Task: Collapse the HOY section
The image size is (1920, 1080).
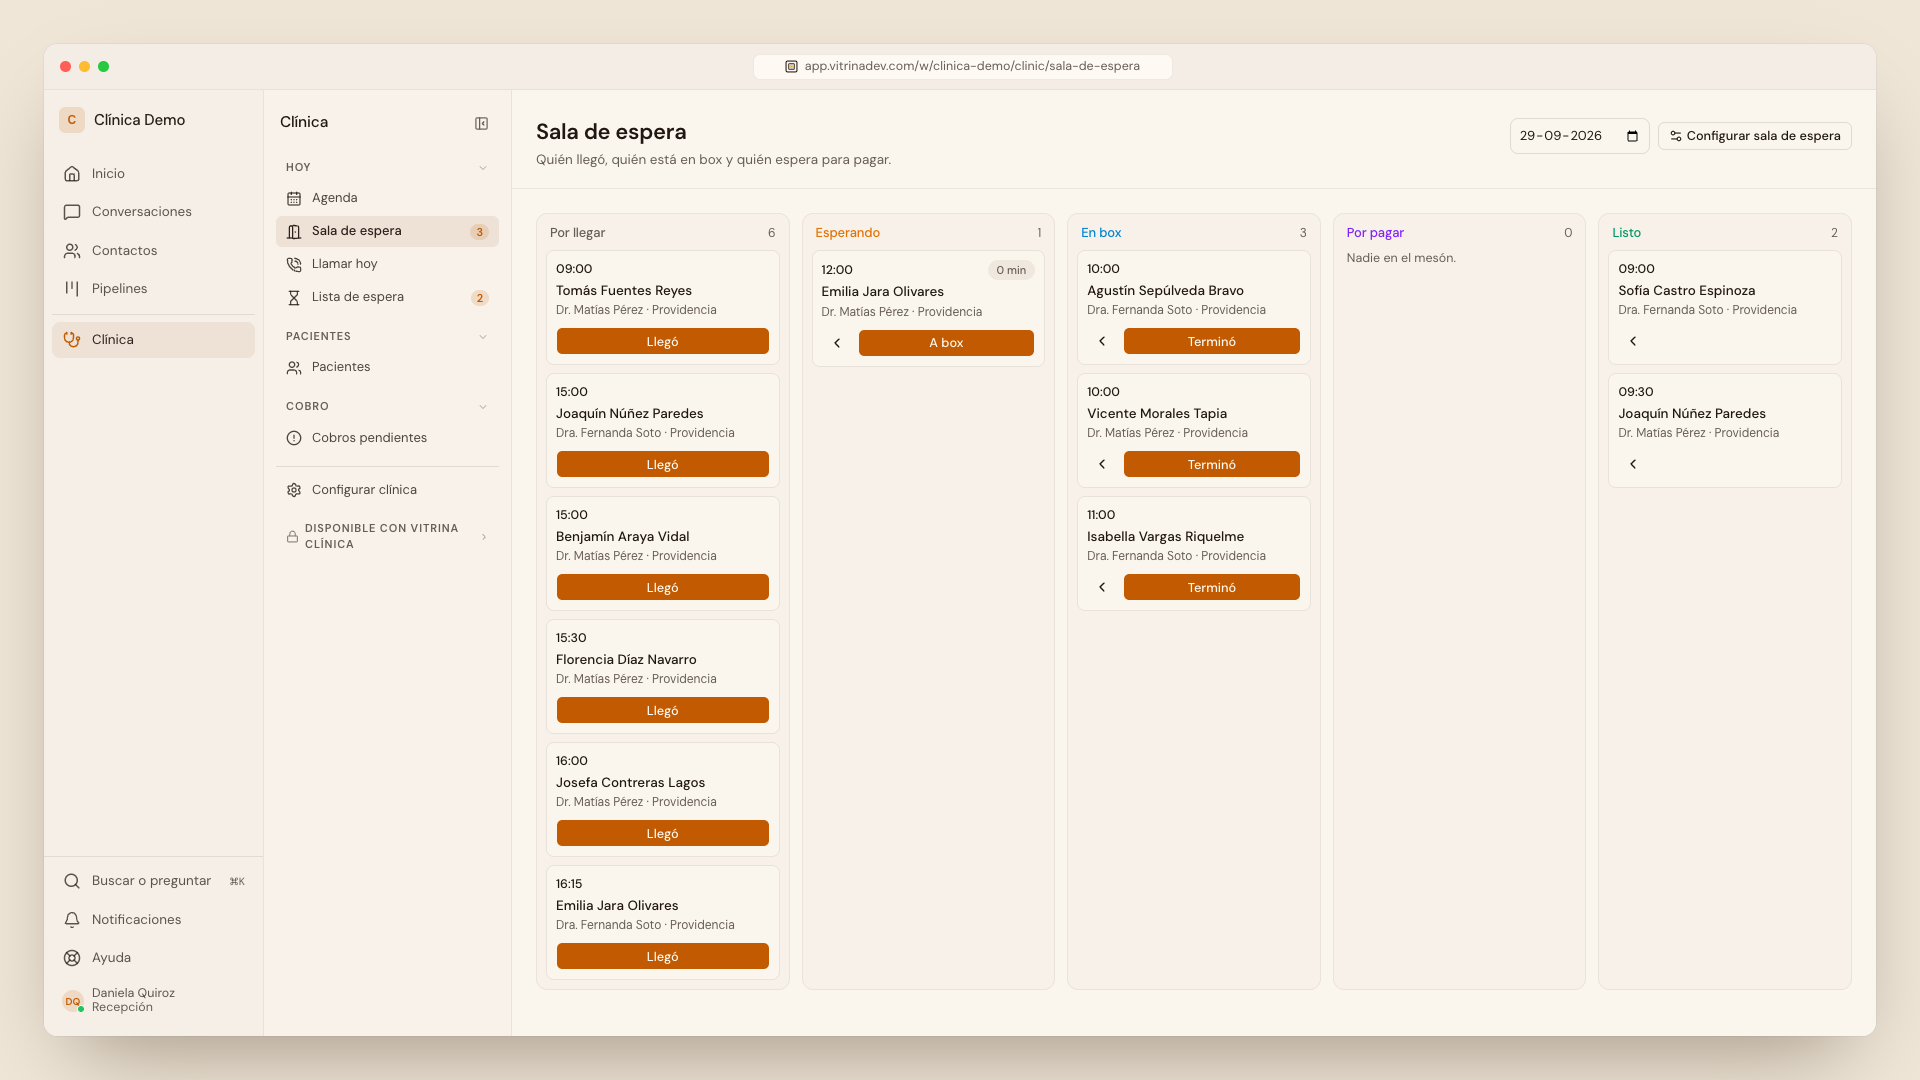Action: point(483,168)
